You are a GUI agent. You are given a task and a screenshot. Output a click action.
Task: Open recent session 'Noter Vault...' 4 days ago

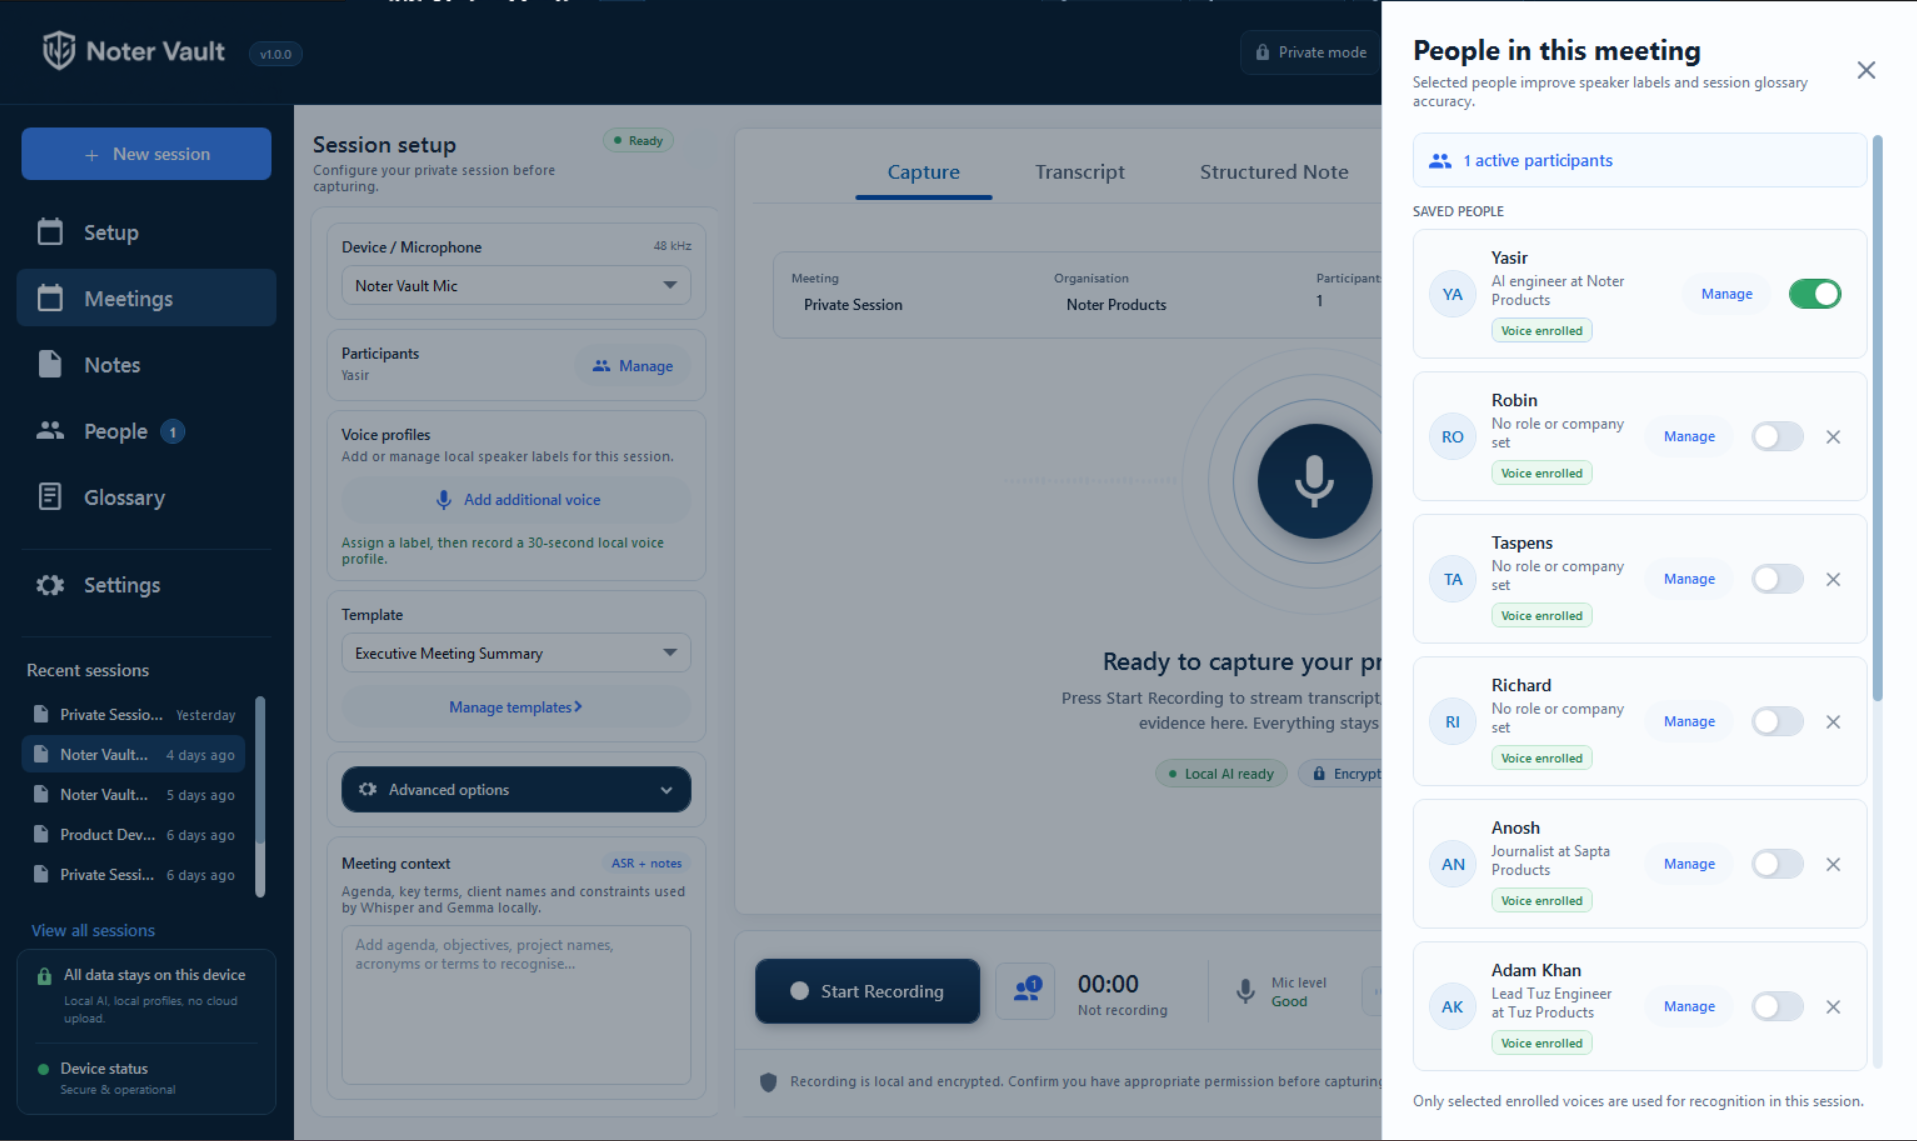coord(134,755)
